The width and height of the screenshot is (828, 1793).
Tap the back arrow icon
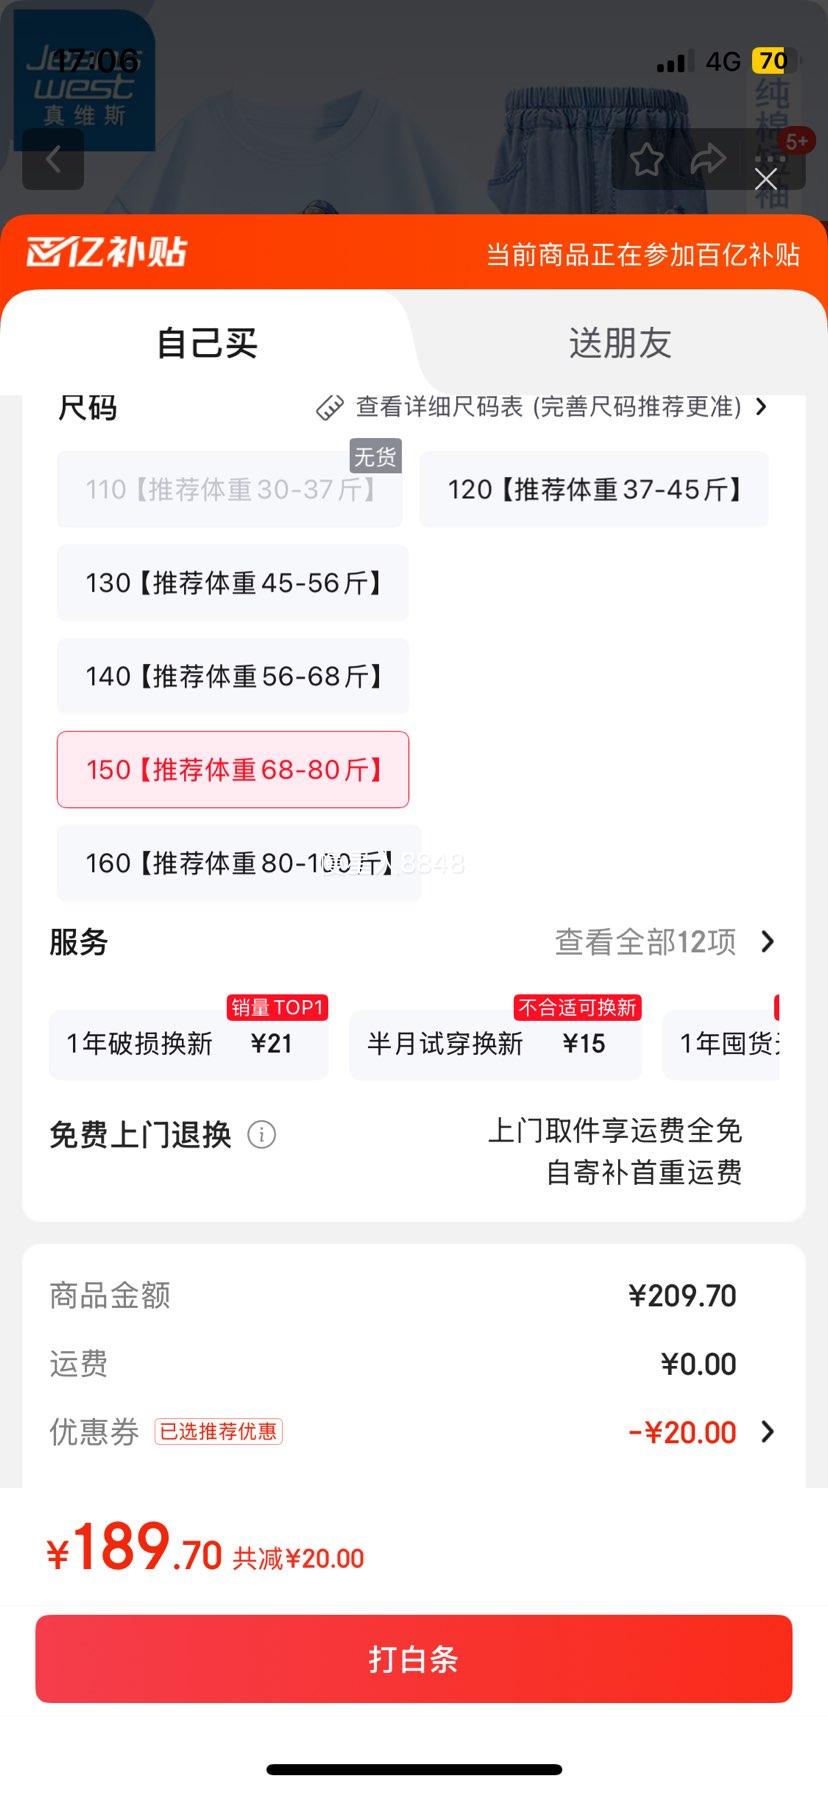53,159
